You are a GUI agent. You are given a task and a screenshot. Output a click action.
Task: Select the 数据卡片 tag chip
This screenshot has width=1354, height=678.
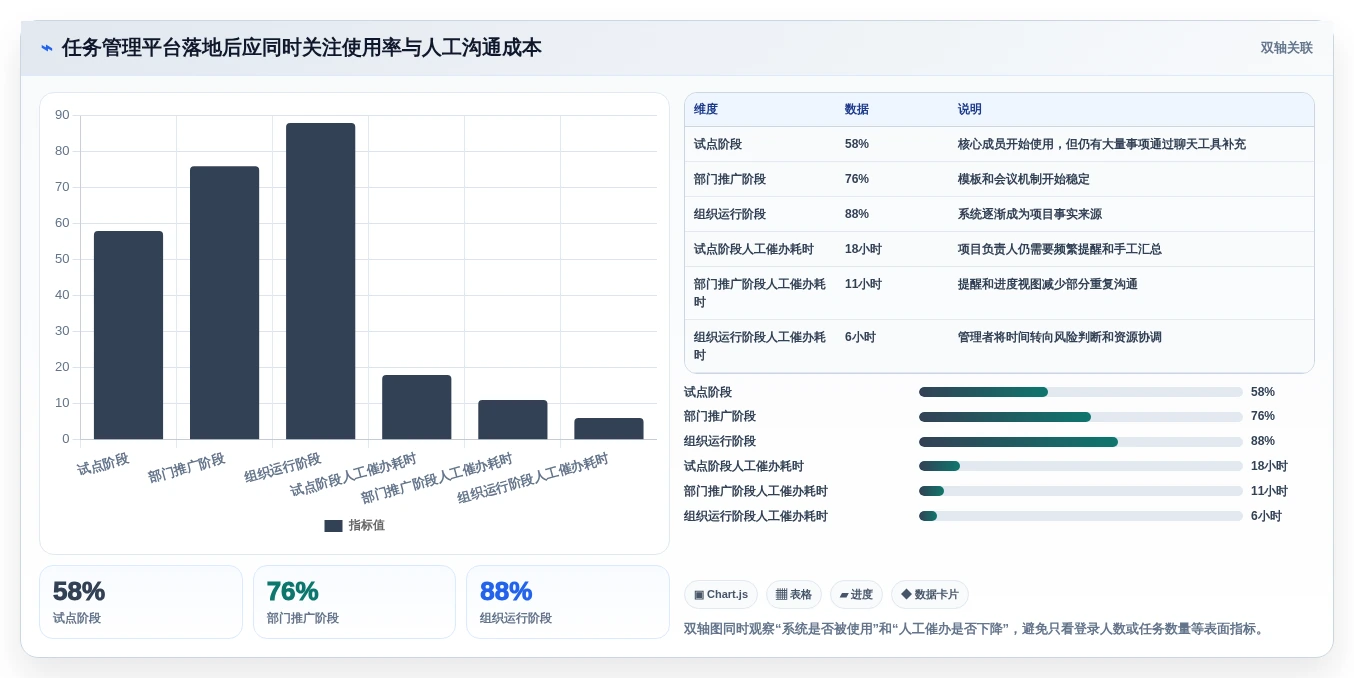click(930, 595)
